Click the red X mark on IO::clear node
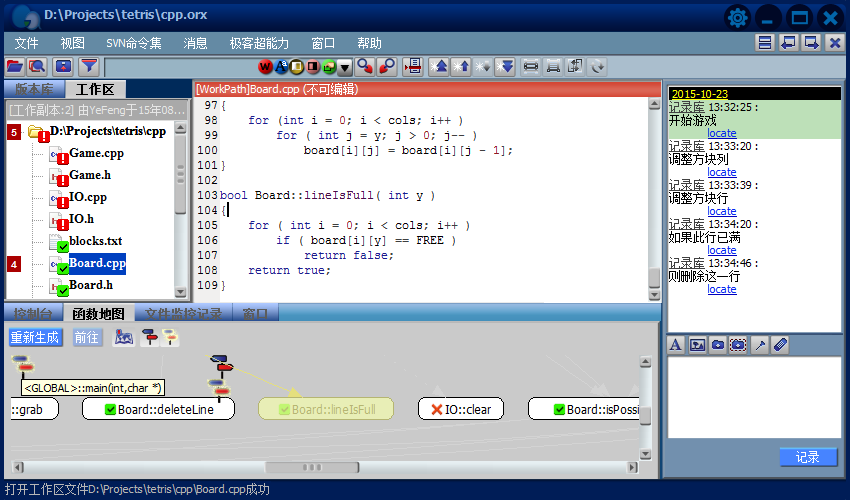The image size is (850, 500). tap(436, 409)
